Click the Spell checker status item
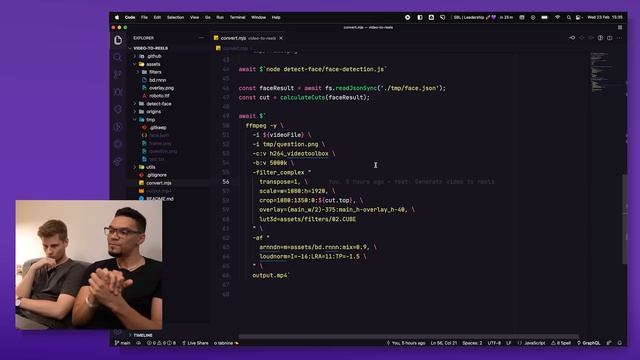This screenshot has height=360, width=640. tap(561, 343)
